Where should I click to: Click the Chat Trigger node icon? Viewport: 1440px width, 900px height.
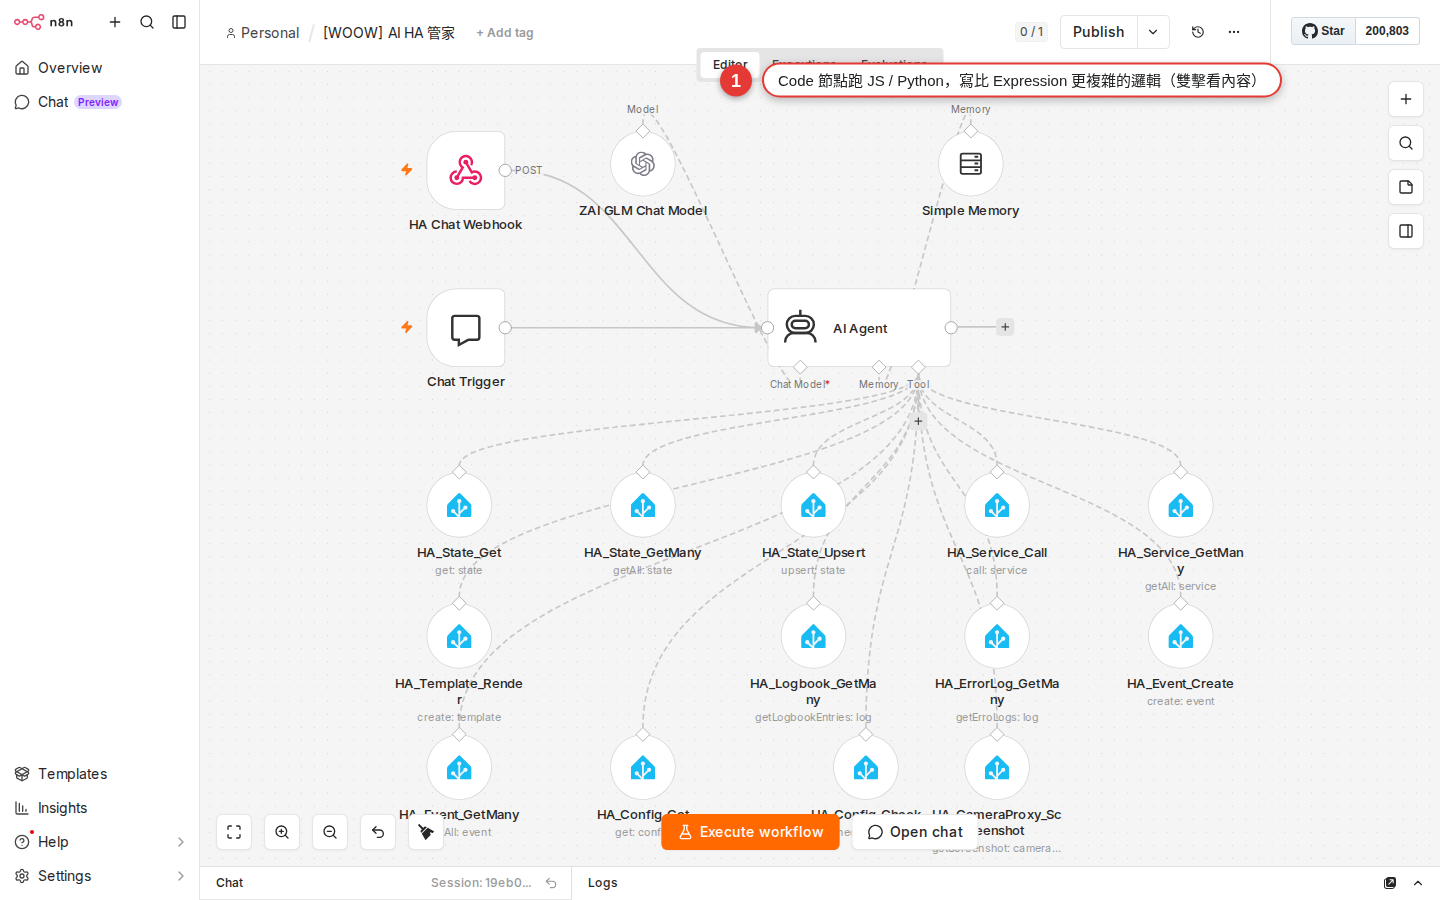pos(466,328)
